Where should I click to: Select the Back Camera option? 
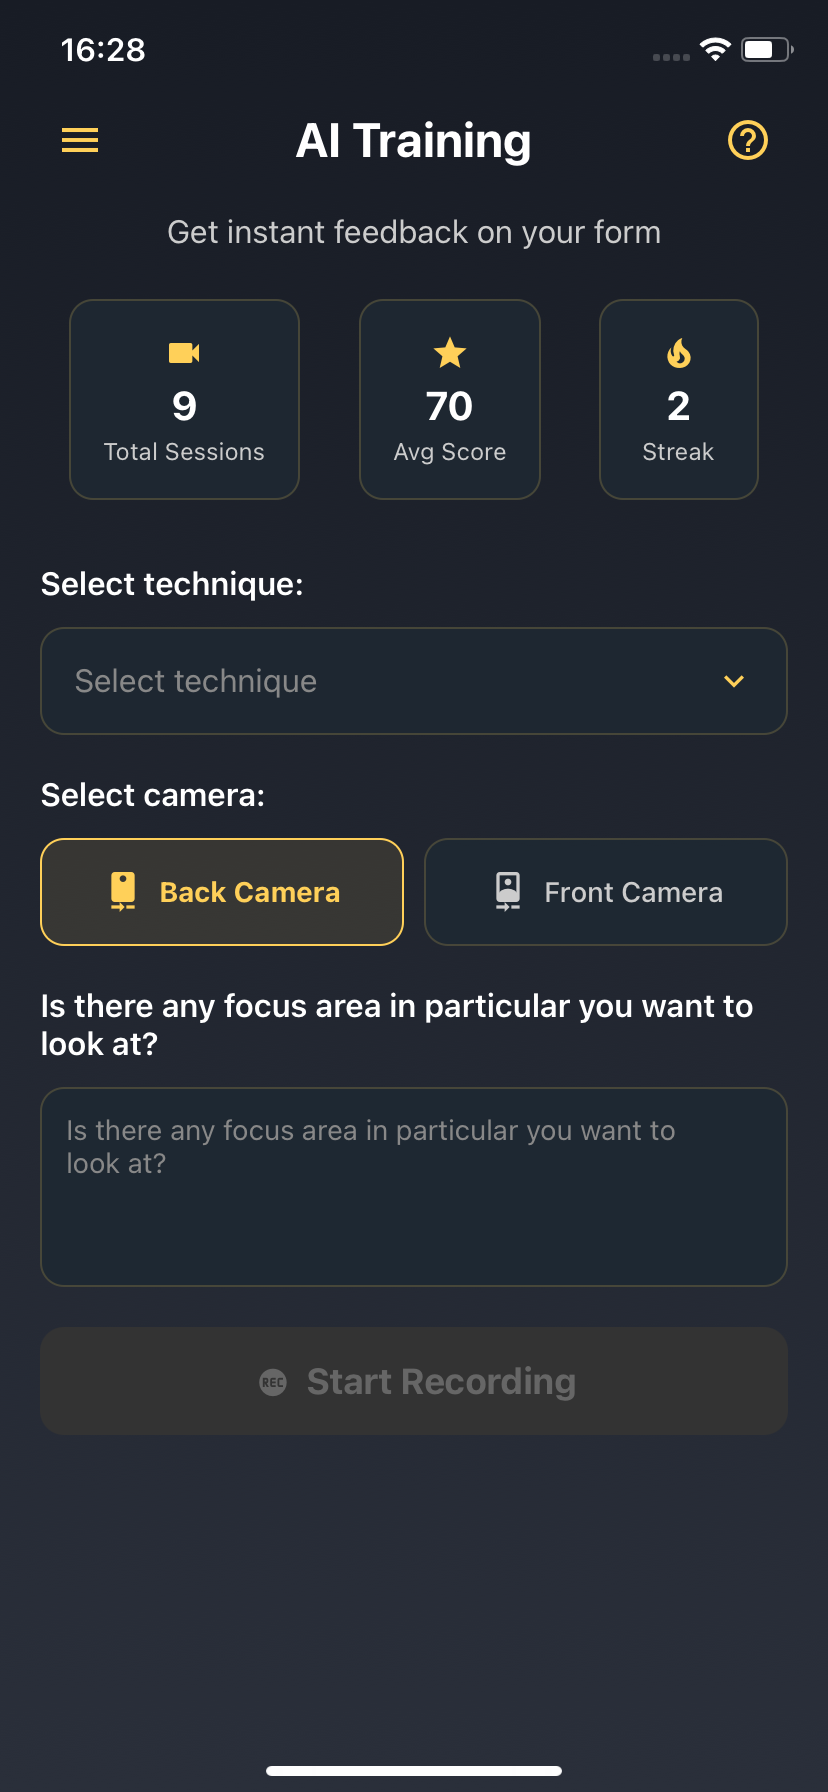pos(221,891)
